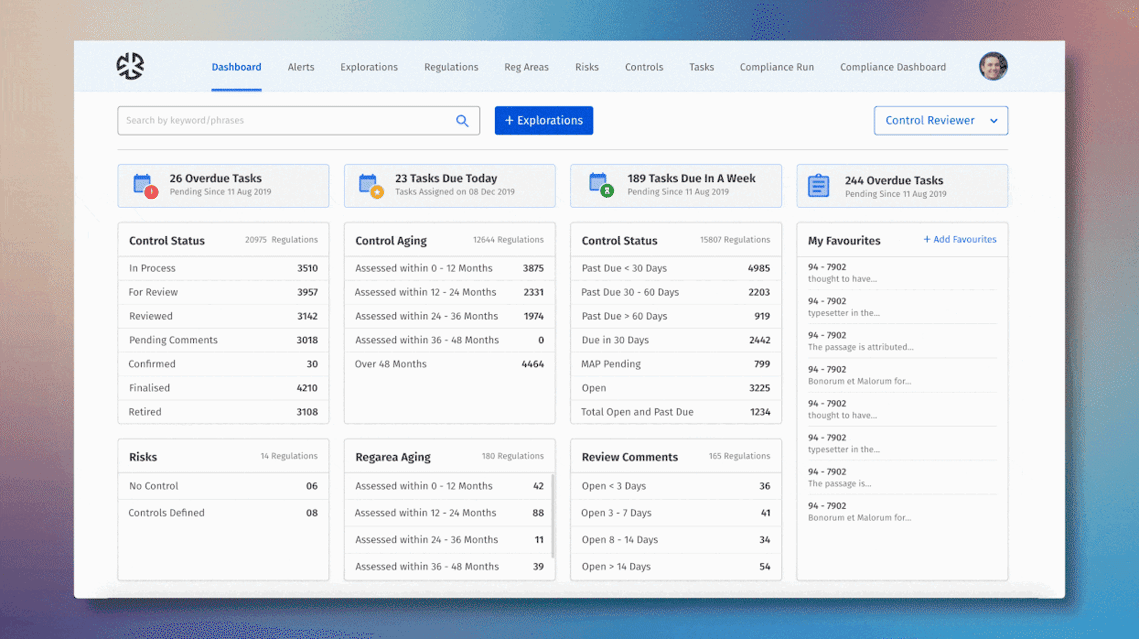Open the Tasks tab

coord(702,67)
